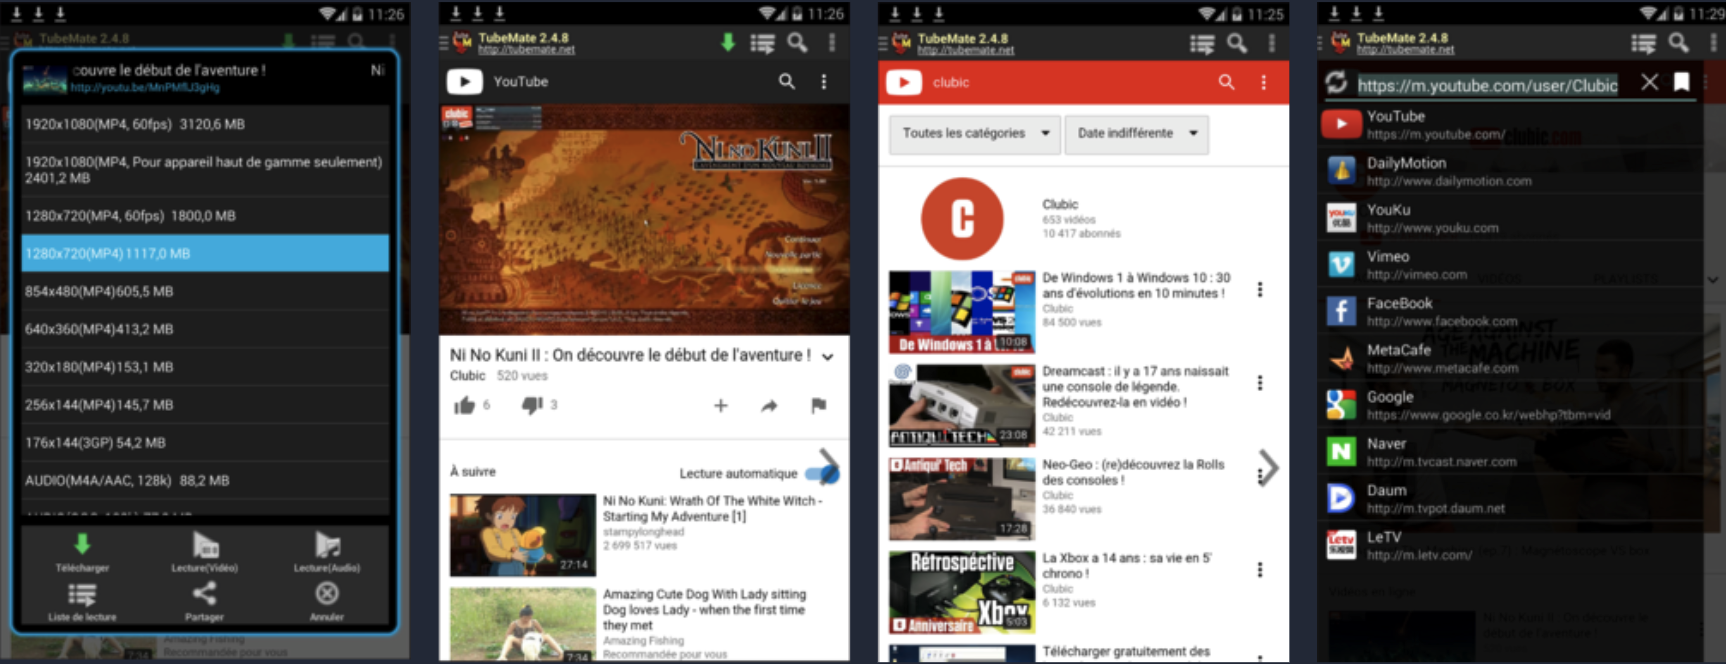Open FaceBook from the site list
Screen dimensions: 1726x664
1510,311
